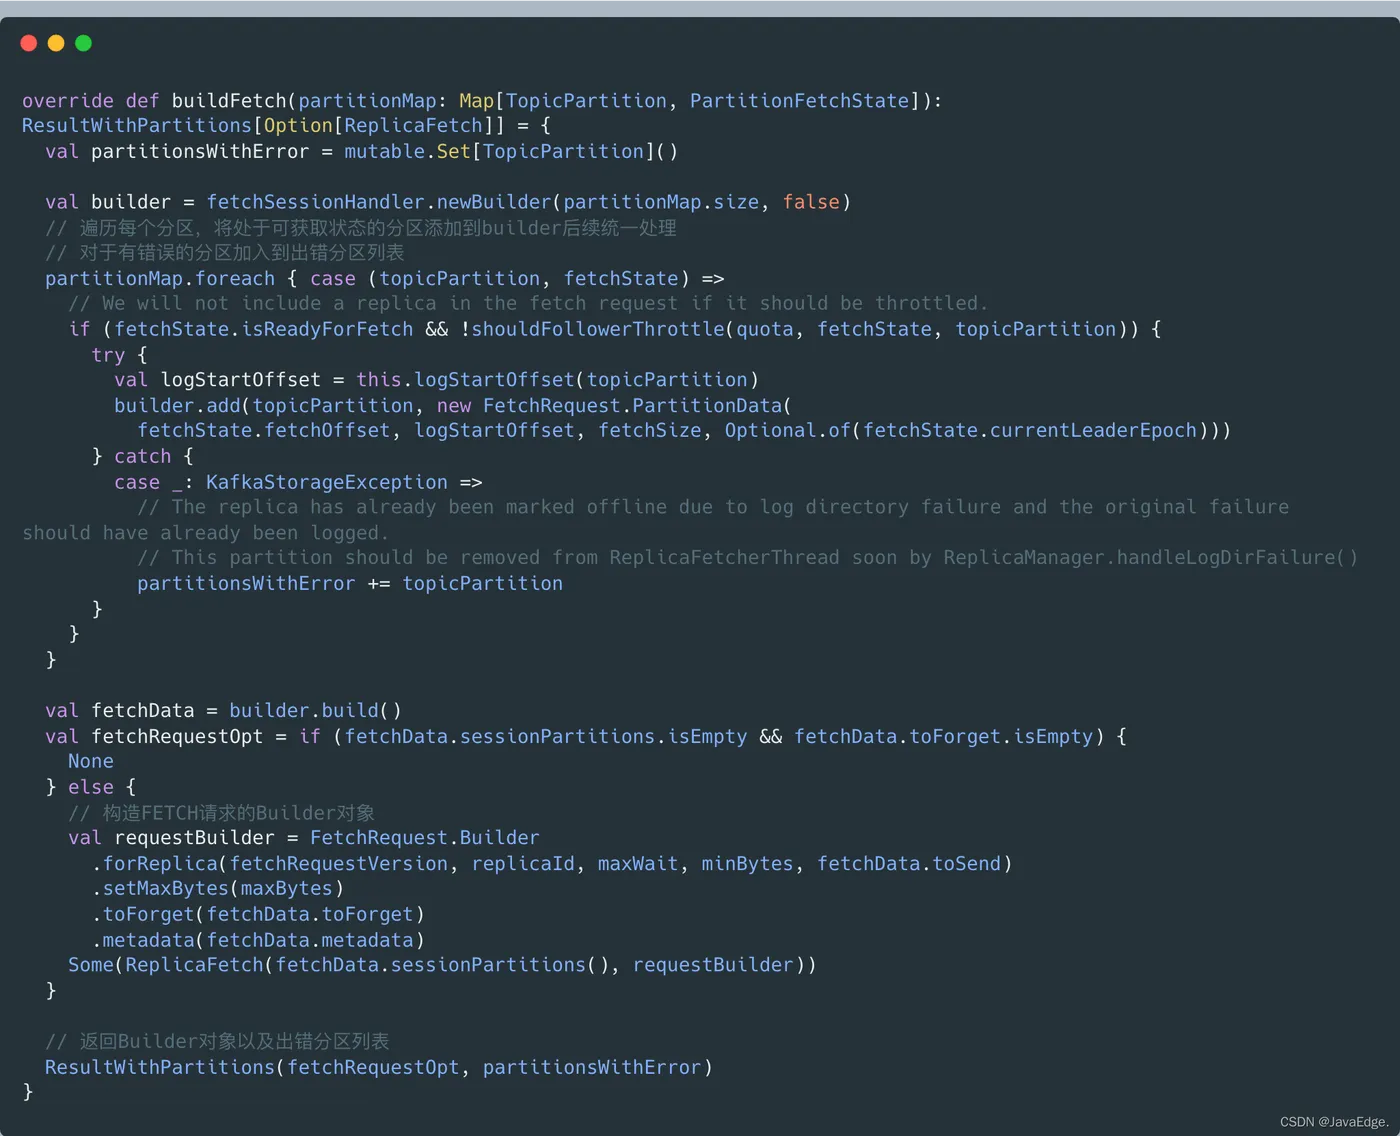Viewport: 1400px width, 1136px height.
Task: Click 'add' in builder.add(
Action: click(224, 406)
